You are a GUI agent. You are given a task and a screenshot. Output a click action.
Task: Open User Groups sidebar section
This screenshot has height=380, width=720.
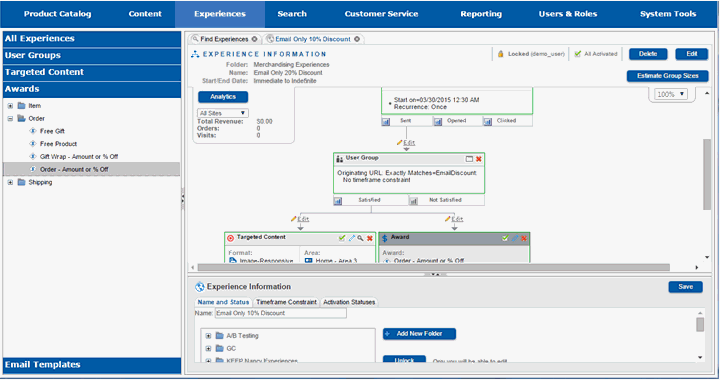92,56
